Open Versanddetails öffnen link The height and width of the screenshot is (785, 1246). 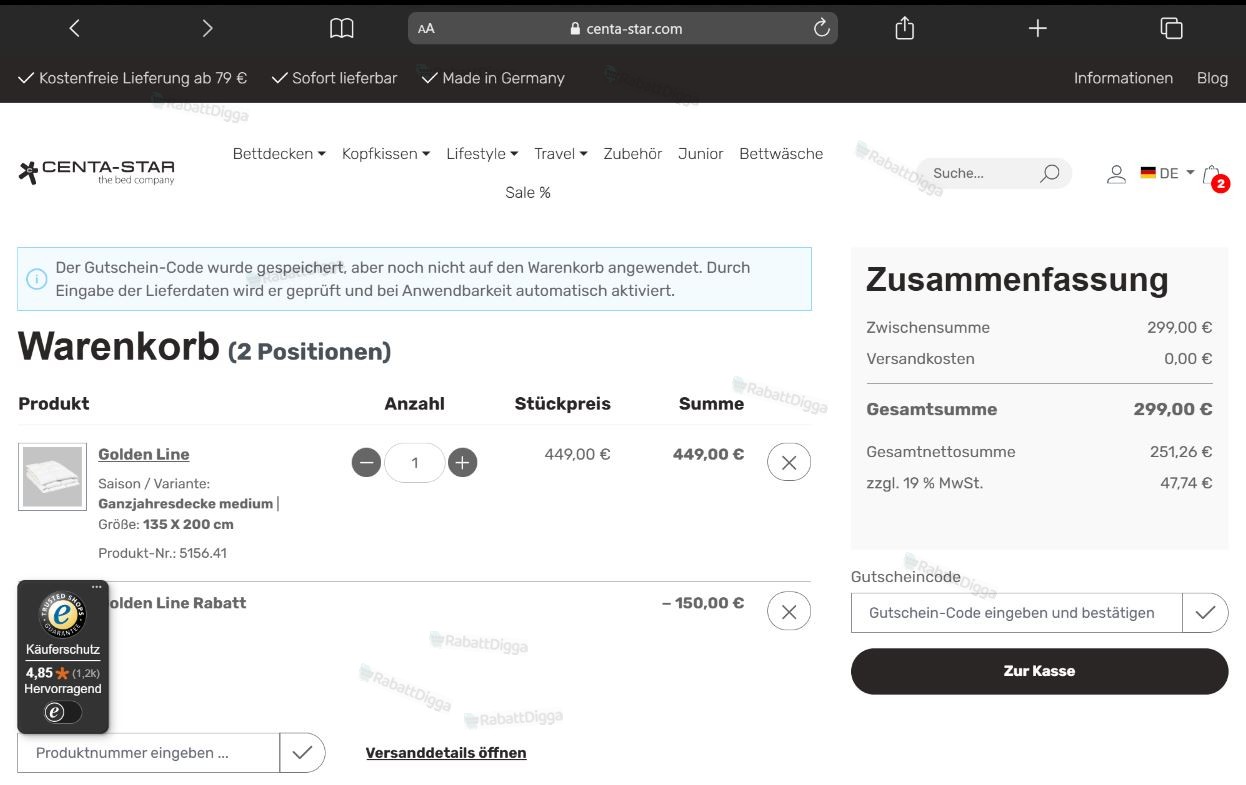[446, 753]
